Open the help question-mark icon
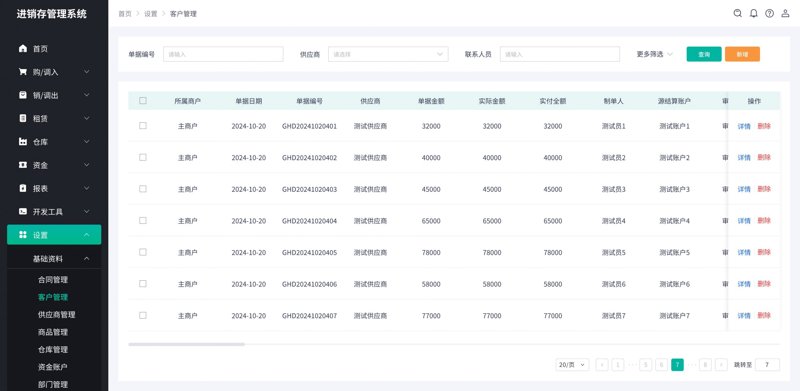Image resolution: width=800 pixels, height=391 pixels. 769,14
